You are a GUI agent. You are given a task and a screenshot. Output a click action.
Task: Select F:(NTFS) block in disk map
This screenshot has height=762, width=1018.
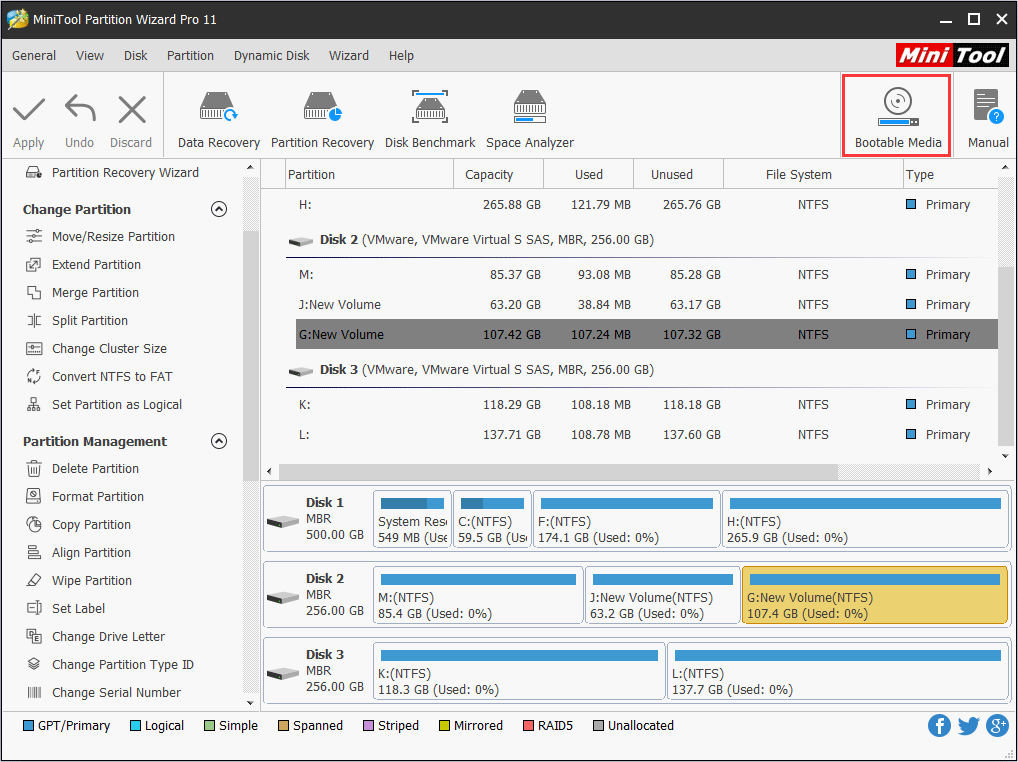[627, 520]
